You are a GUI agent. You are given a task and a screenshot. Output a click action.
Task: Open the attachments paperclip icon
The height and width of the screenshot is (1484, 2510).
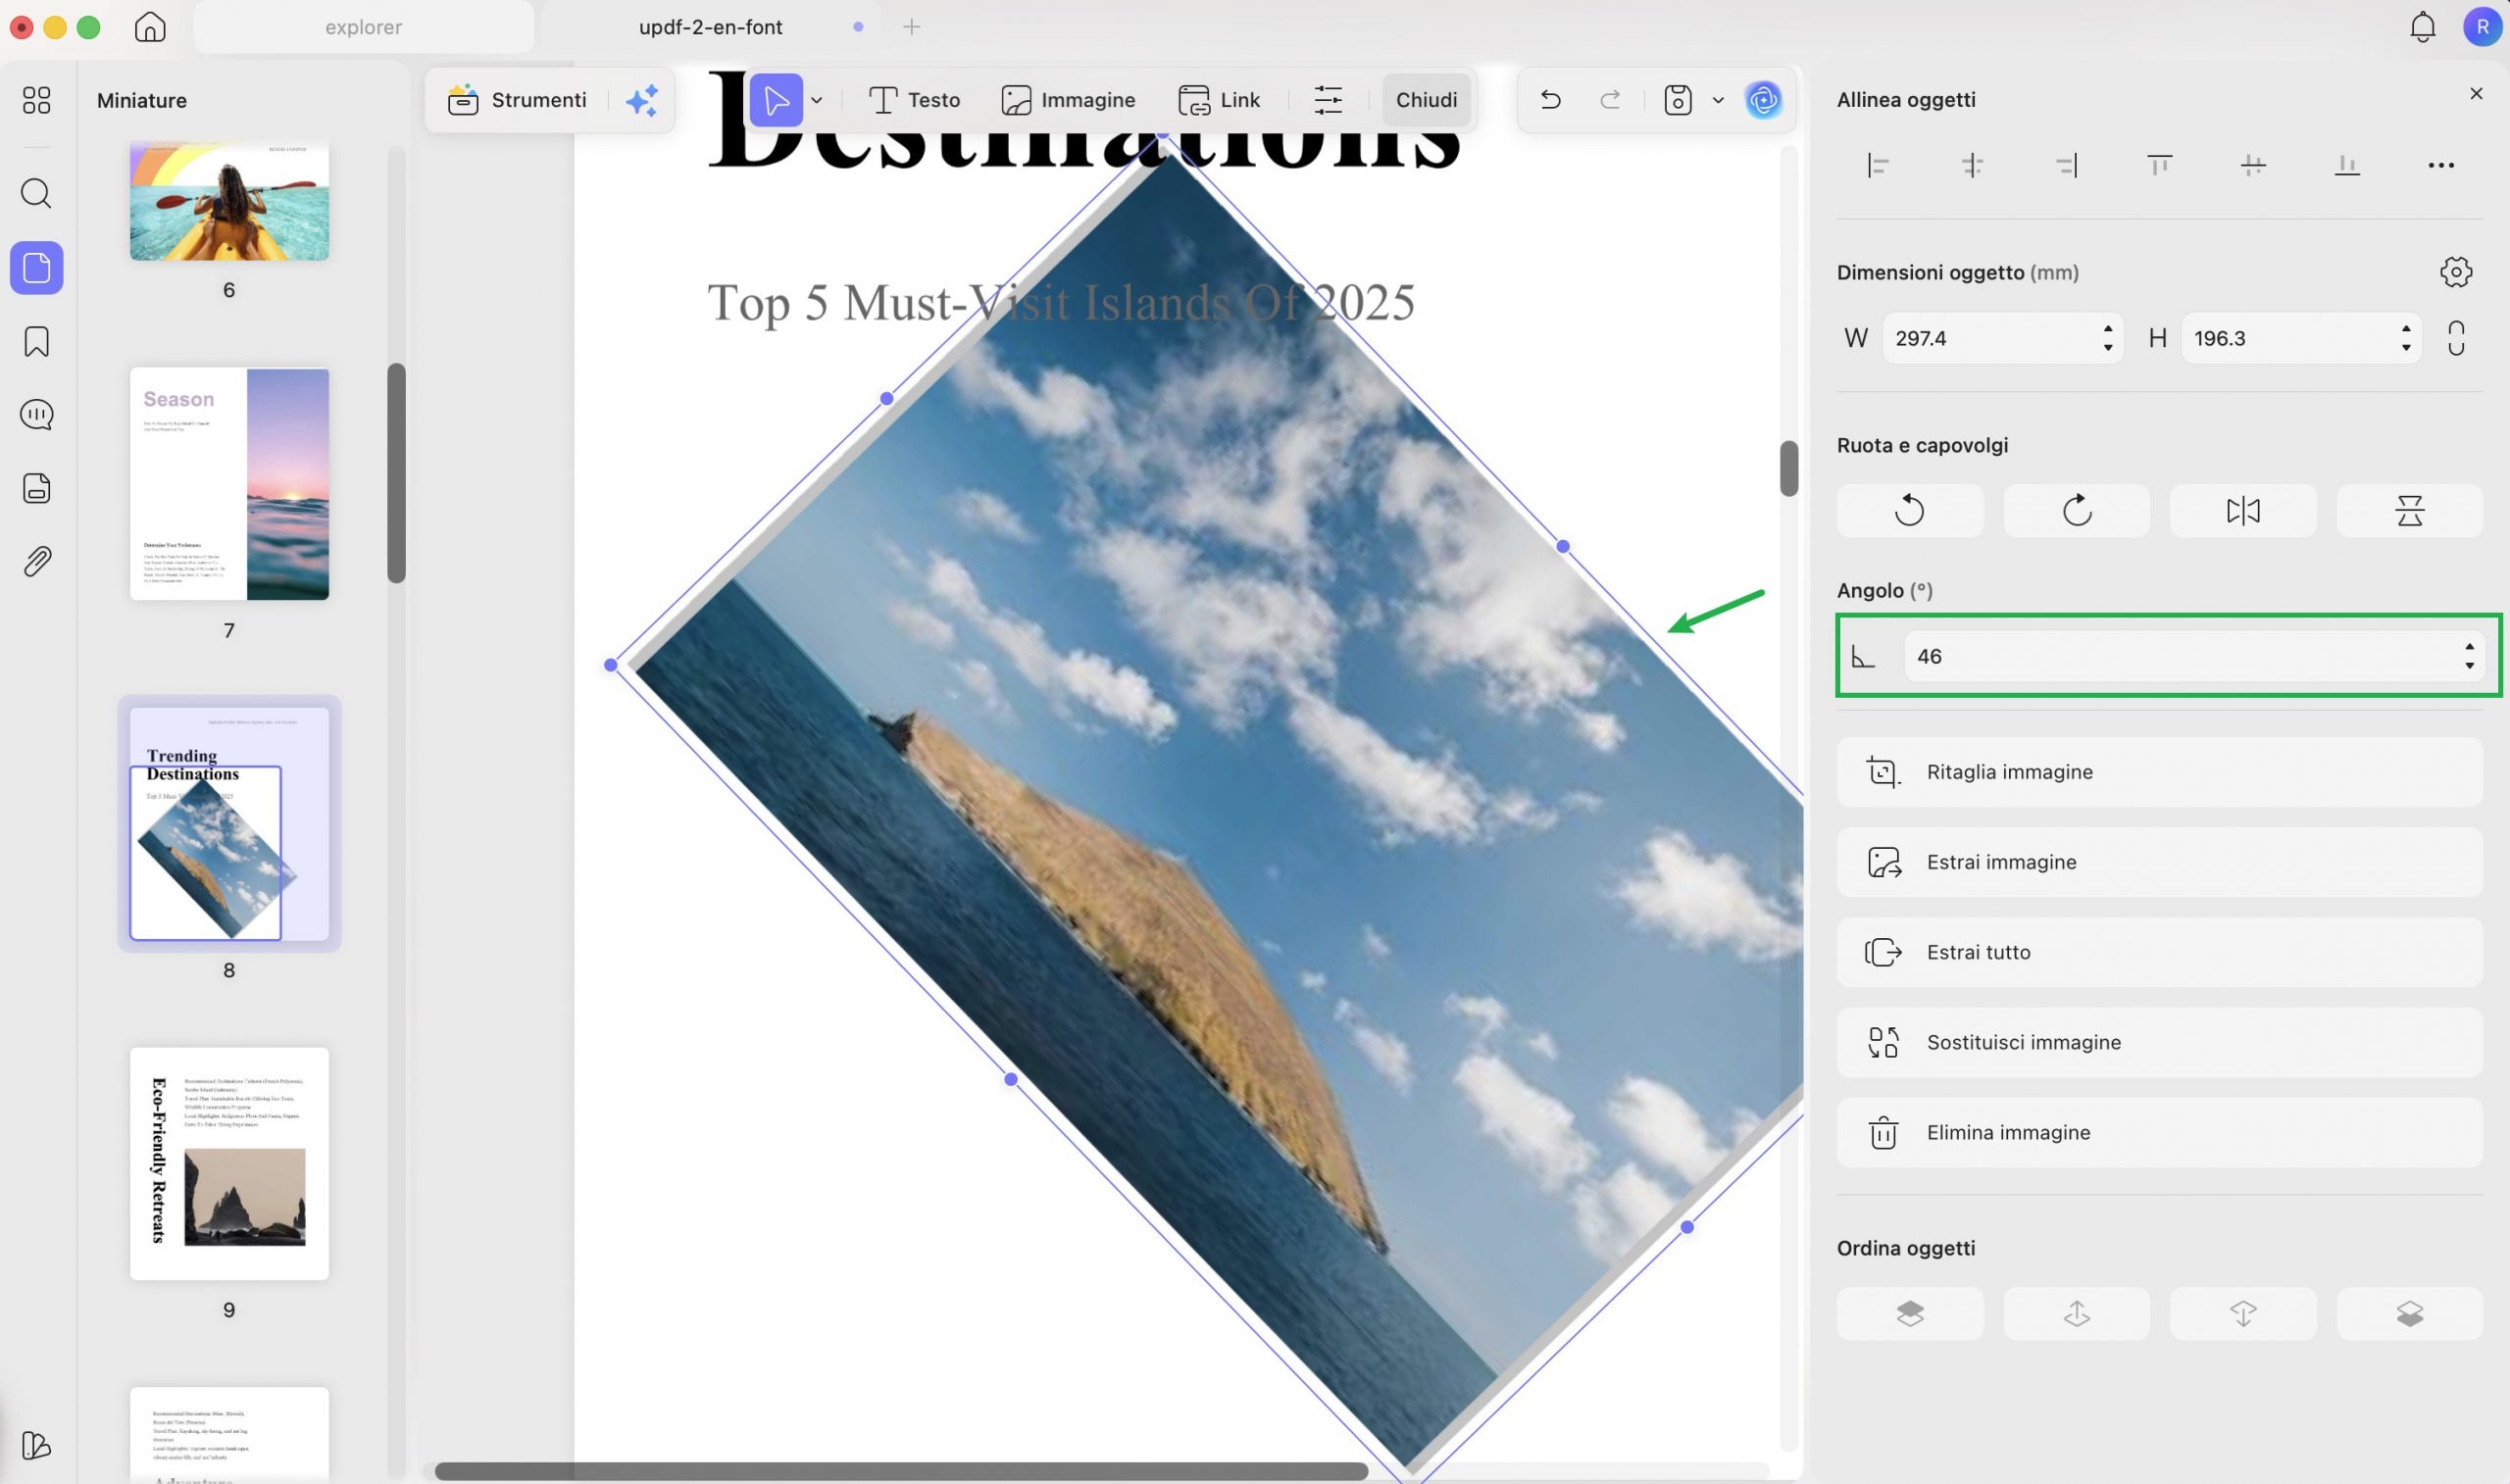click(x=36, y=562)
